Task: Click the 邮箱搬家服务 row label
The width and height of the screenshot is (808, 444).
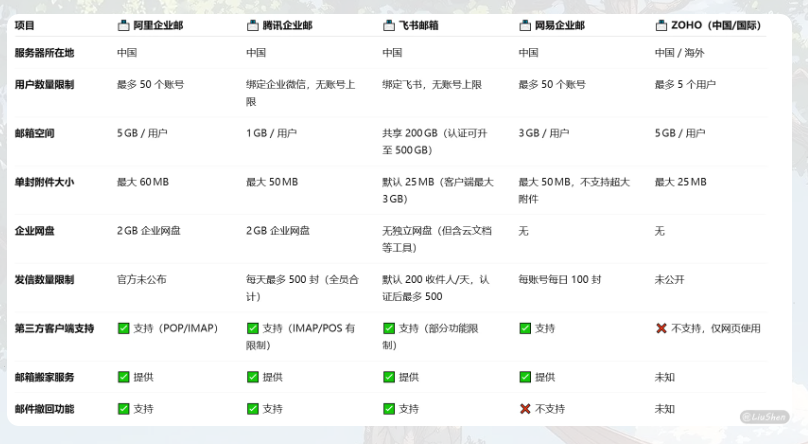Action: [44, 377]
